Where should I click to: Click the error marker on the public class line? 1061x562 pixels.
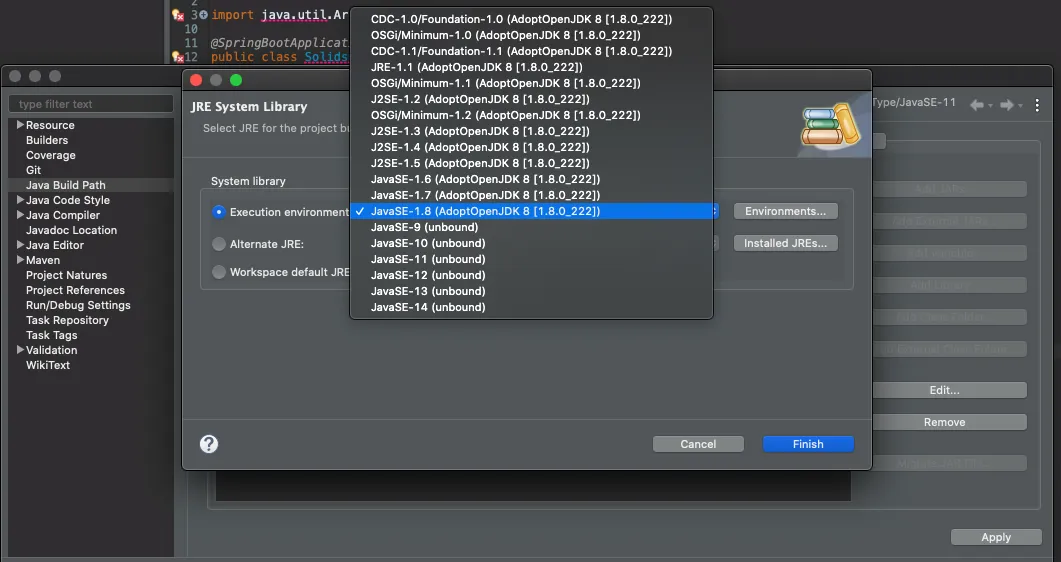click(178, 57)
